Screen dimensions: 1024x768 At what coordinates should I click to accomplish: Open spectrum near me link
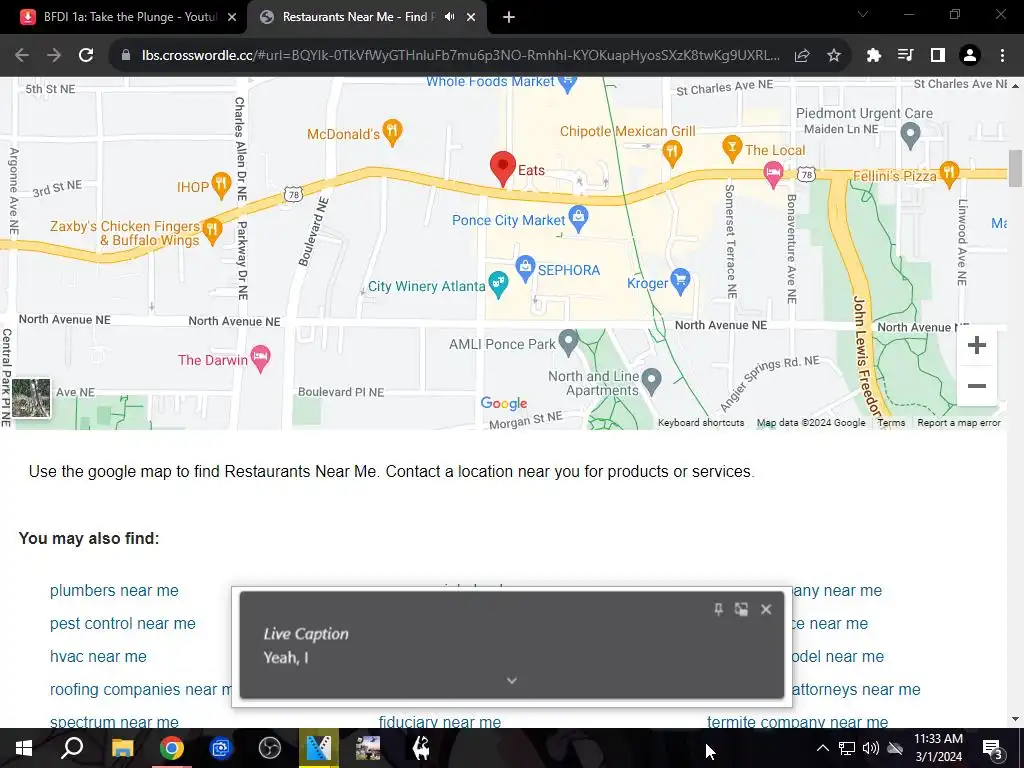coord(114,721)
